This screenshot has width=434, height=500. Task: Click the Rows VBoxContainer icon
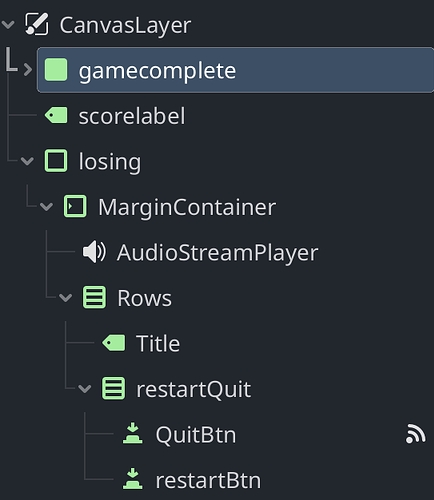(x=94, y=297)
